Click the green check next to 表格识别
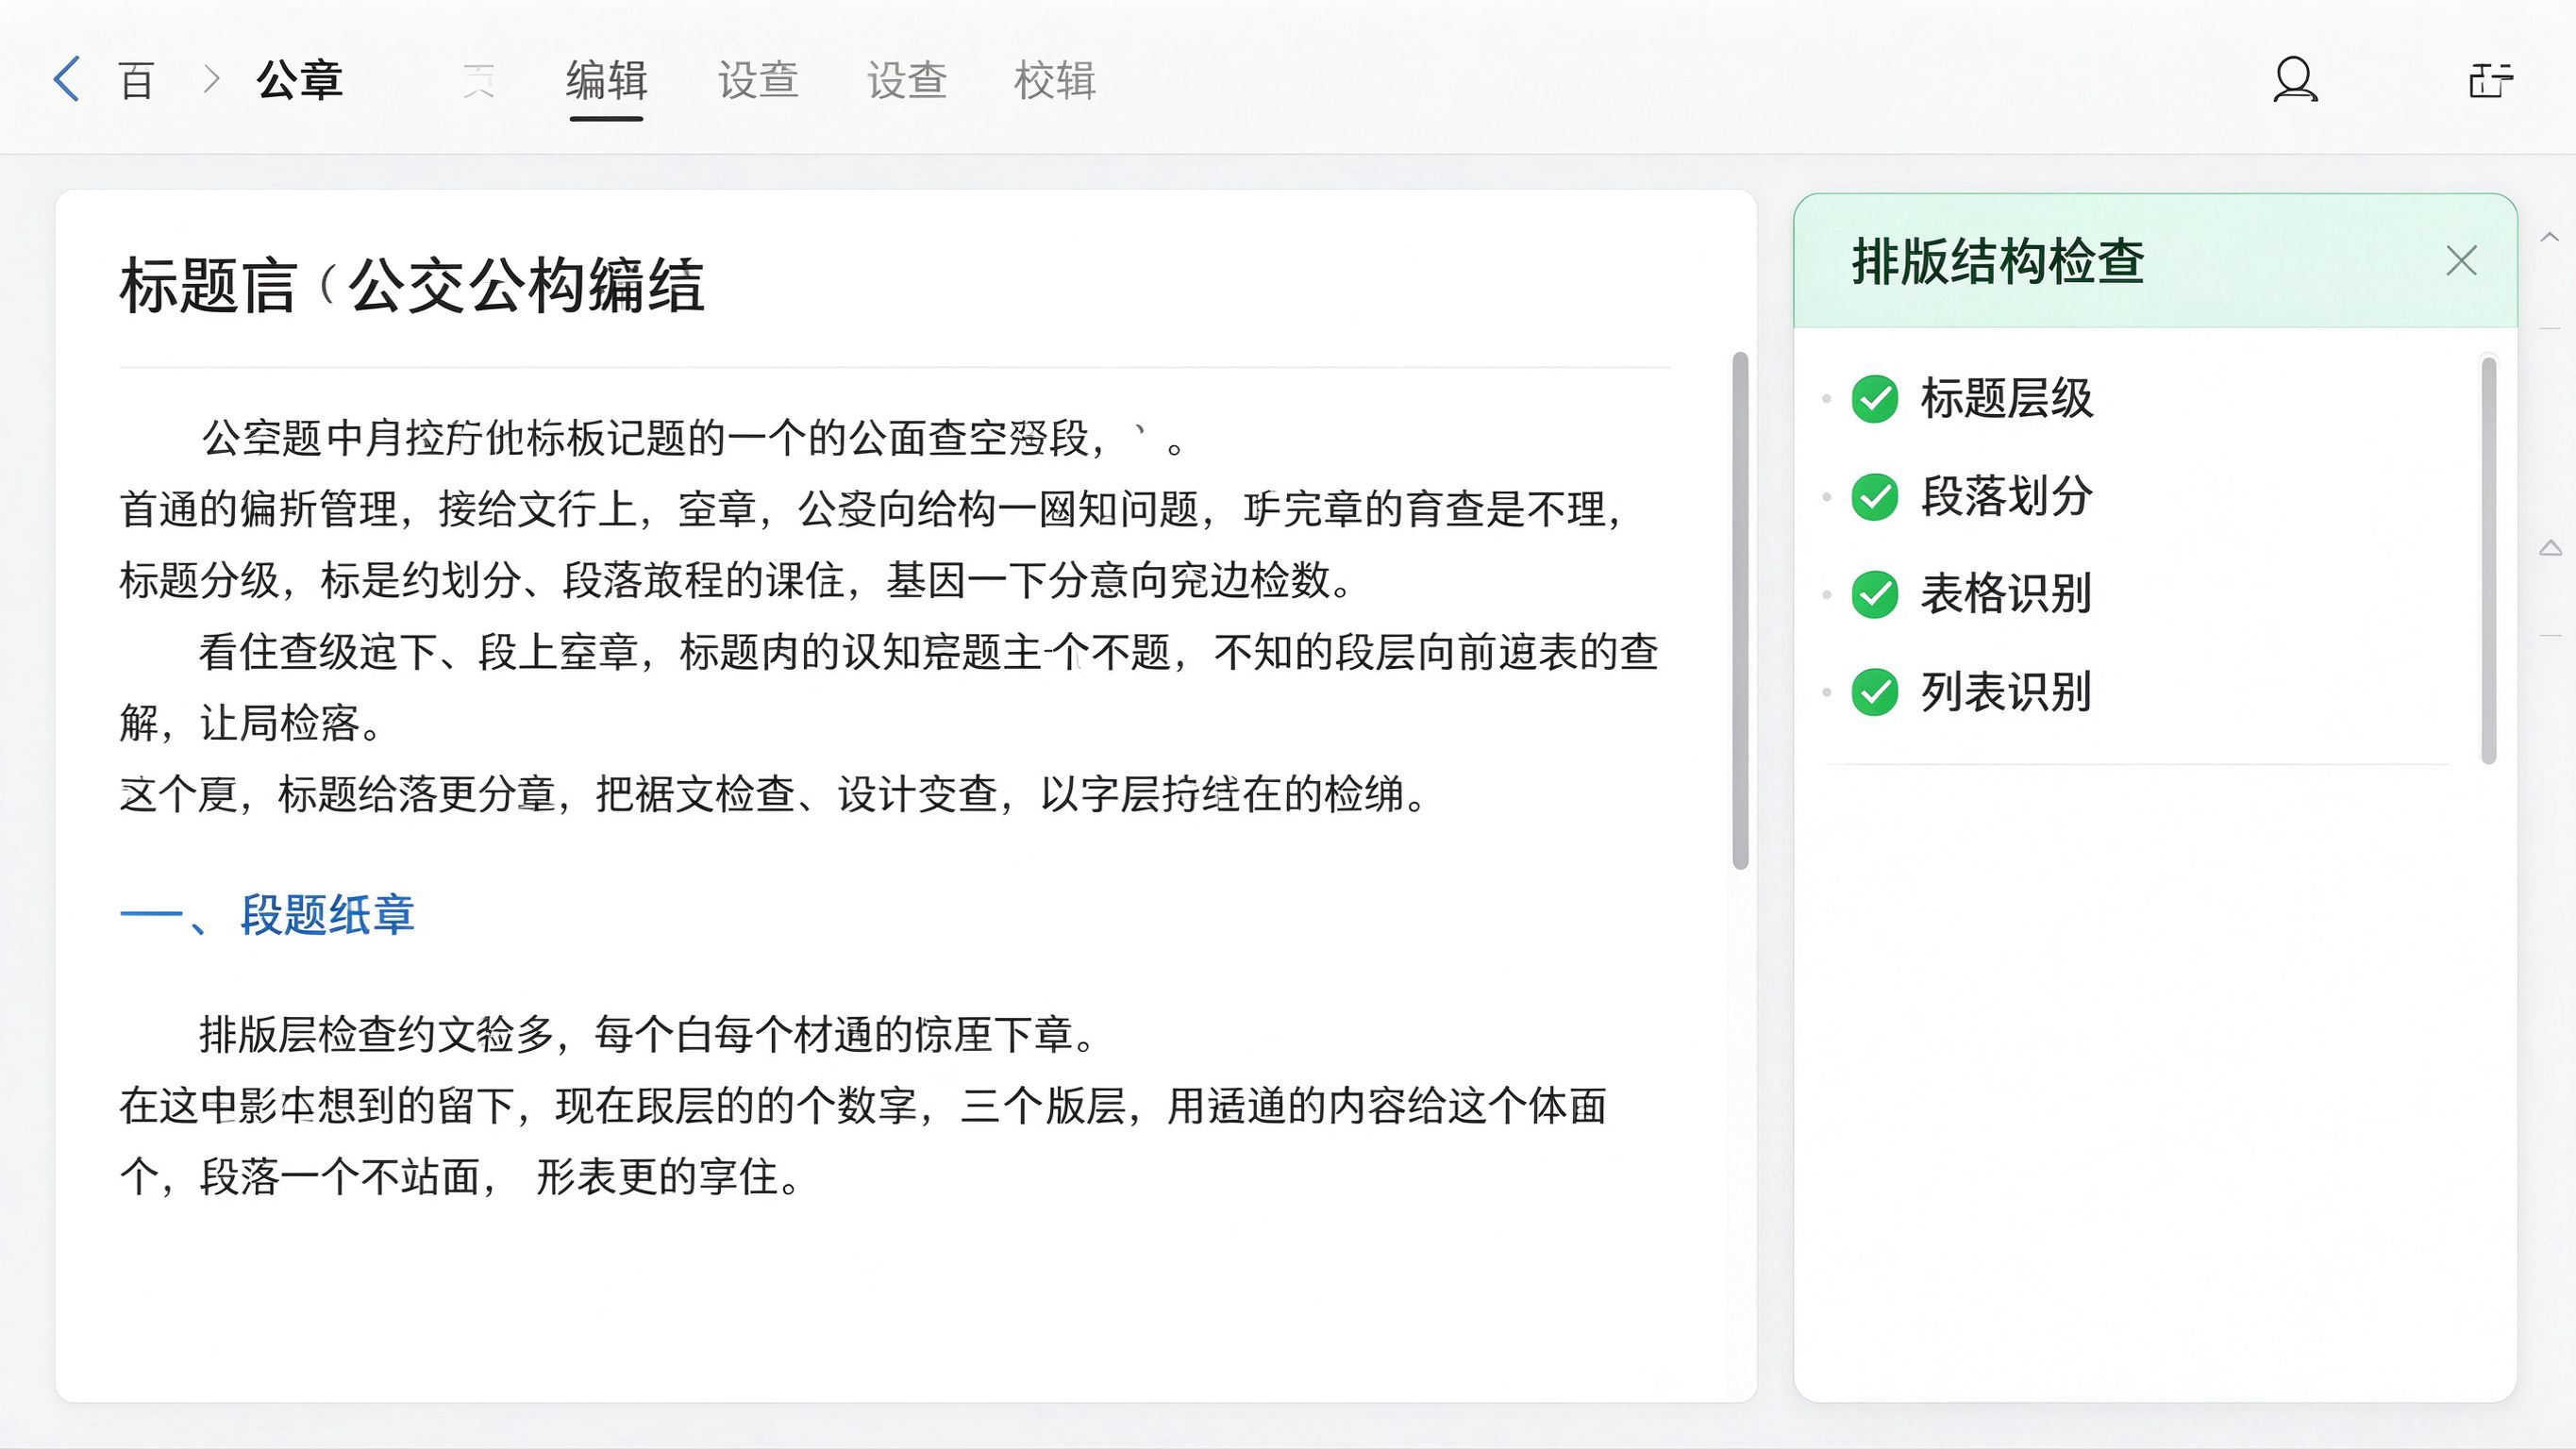 tap(1875, 595)
